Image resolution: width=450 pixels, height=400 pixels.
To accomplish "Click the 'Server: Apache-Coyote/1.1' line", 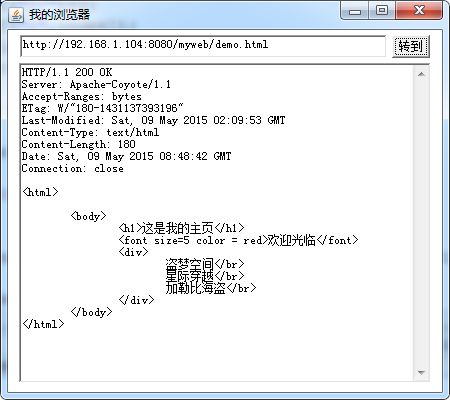I will point(96,84).
